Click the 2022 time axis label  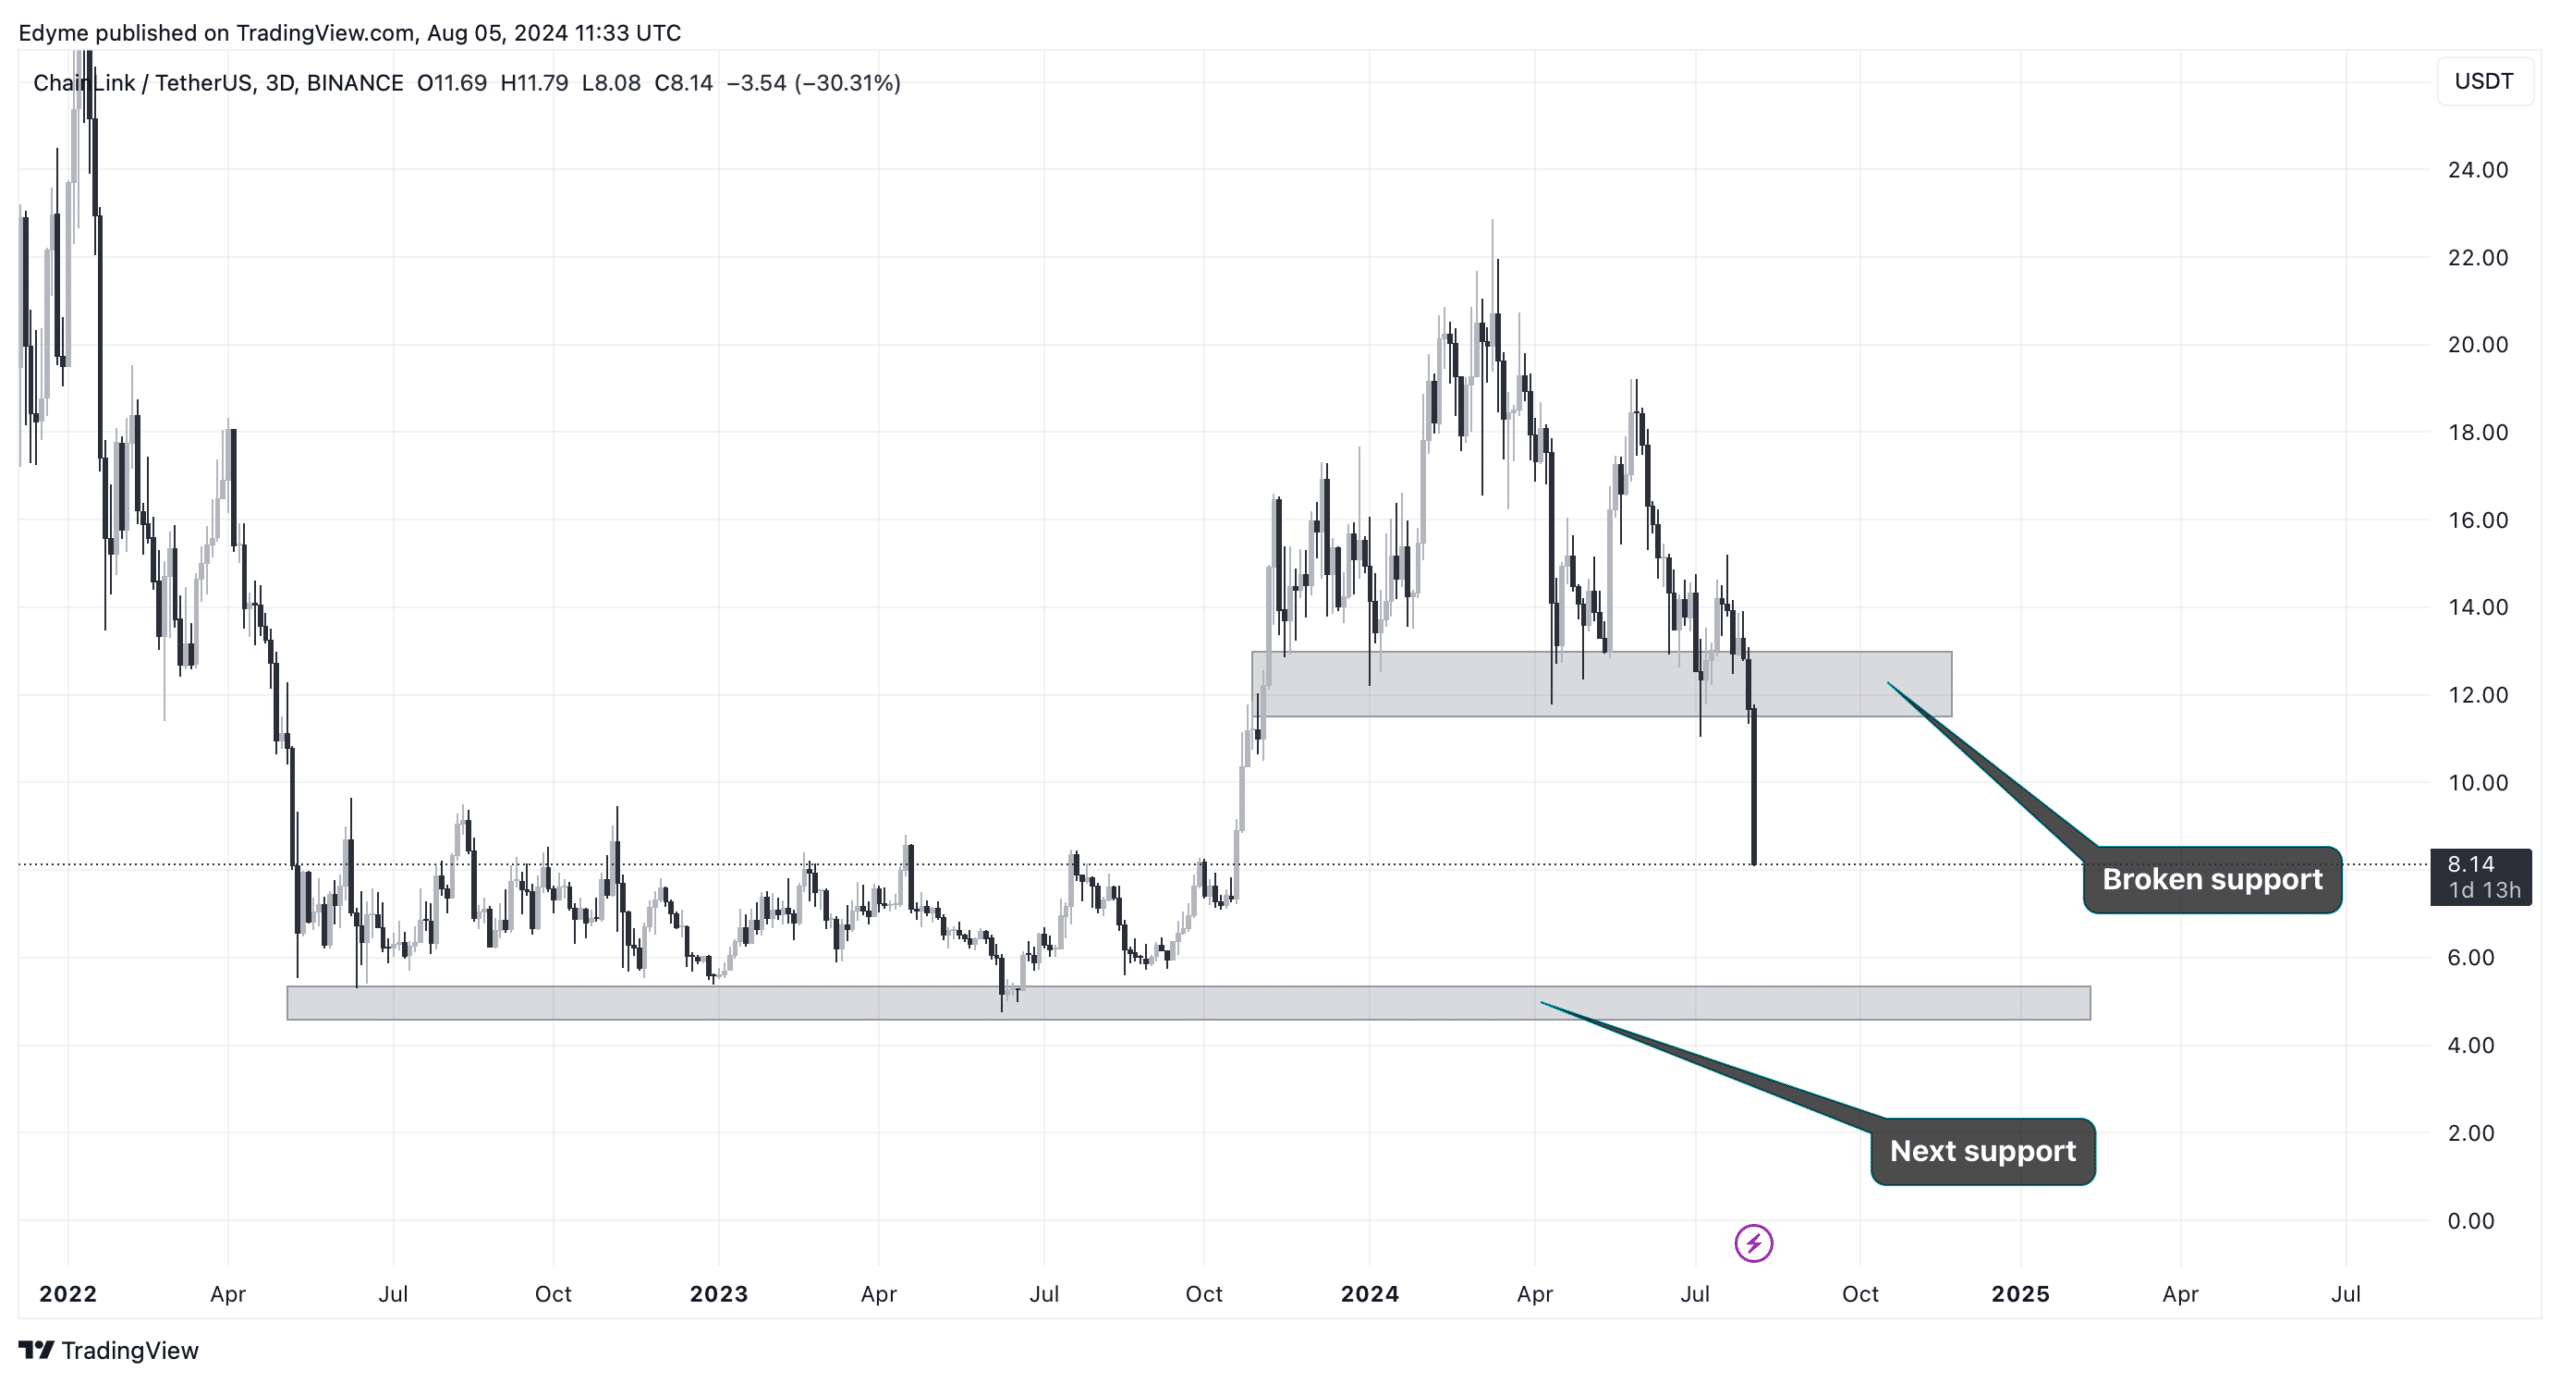(x=68, y=1294)
